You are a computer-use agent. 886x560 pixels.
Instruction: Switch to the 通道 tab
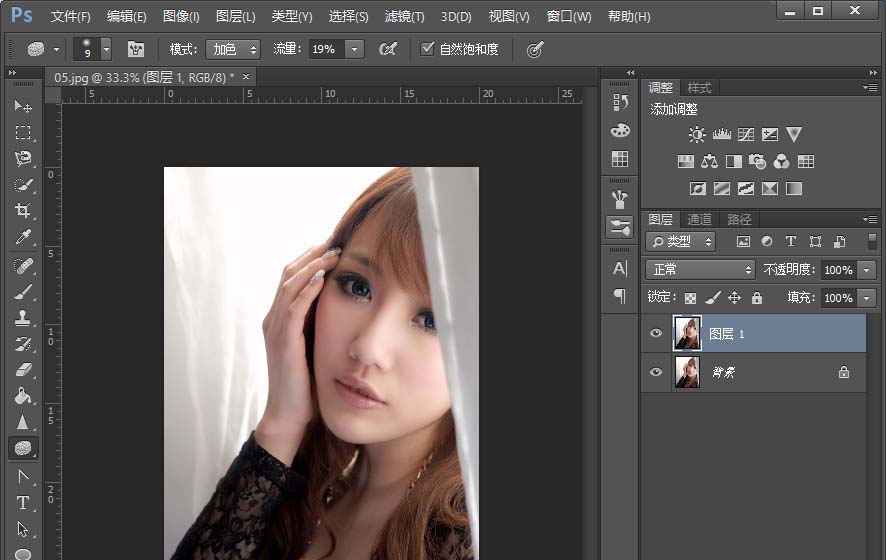(699, 219)
